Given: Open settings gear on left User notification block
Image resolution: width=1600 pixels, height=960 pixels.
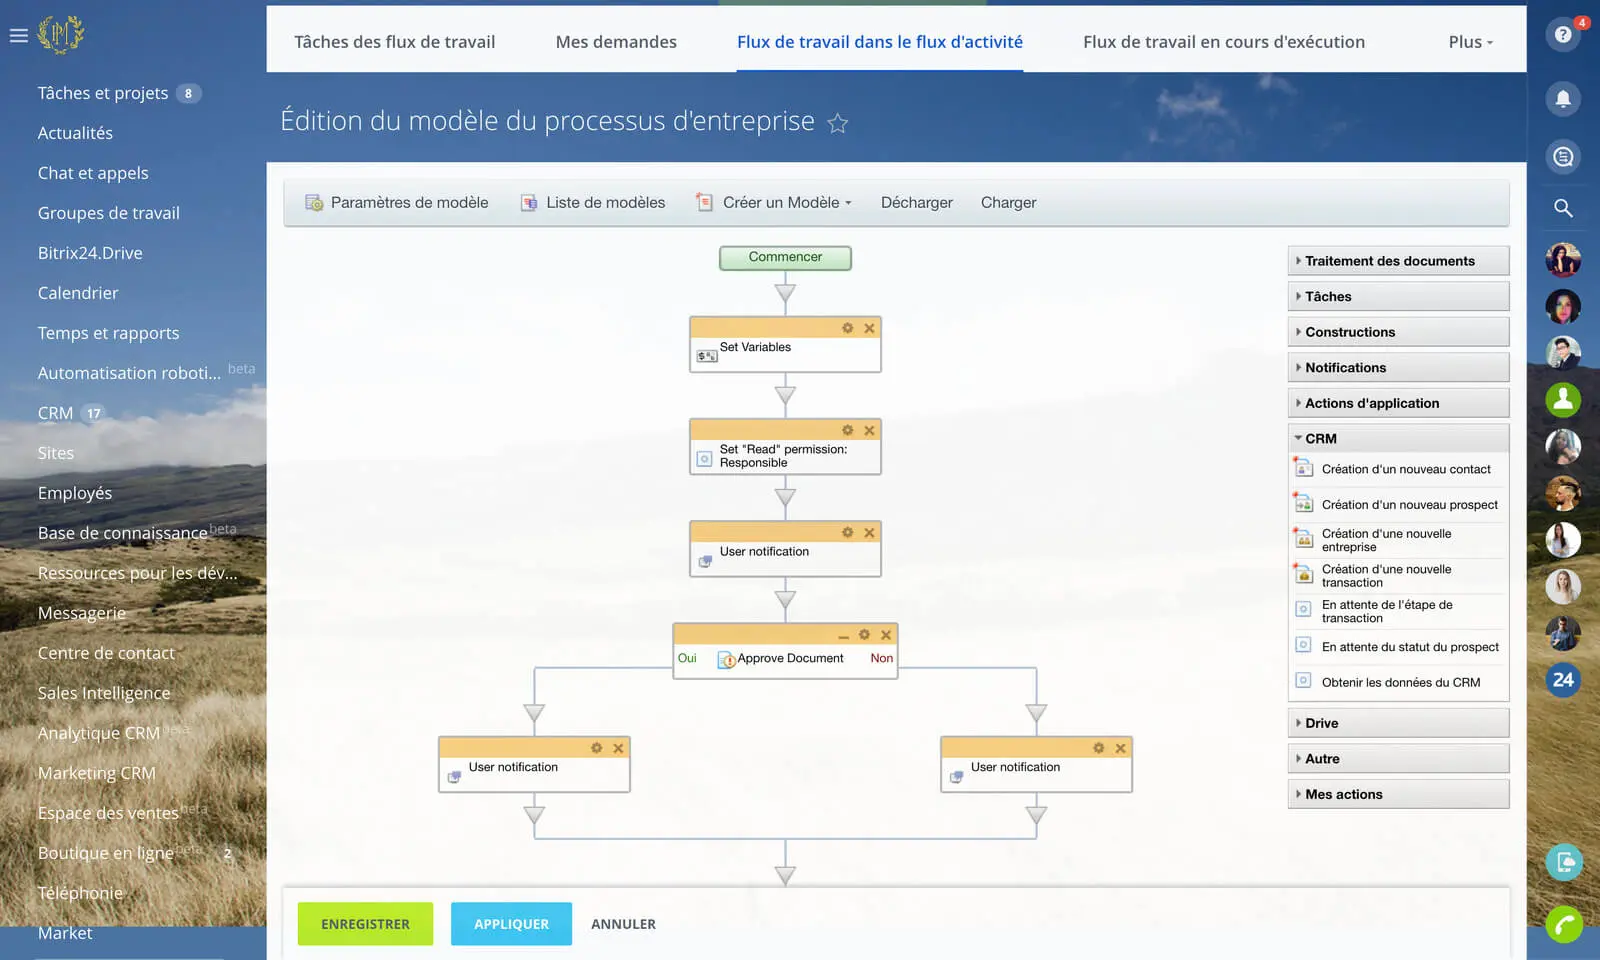Looking at the screenshot, I should [x=596, y=748].
